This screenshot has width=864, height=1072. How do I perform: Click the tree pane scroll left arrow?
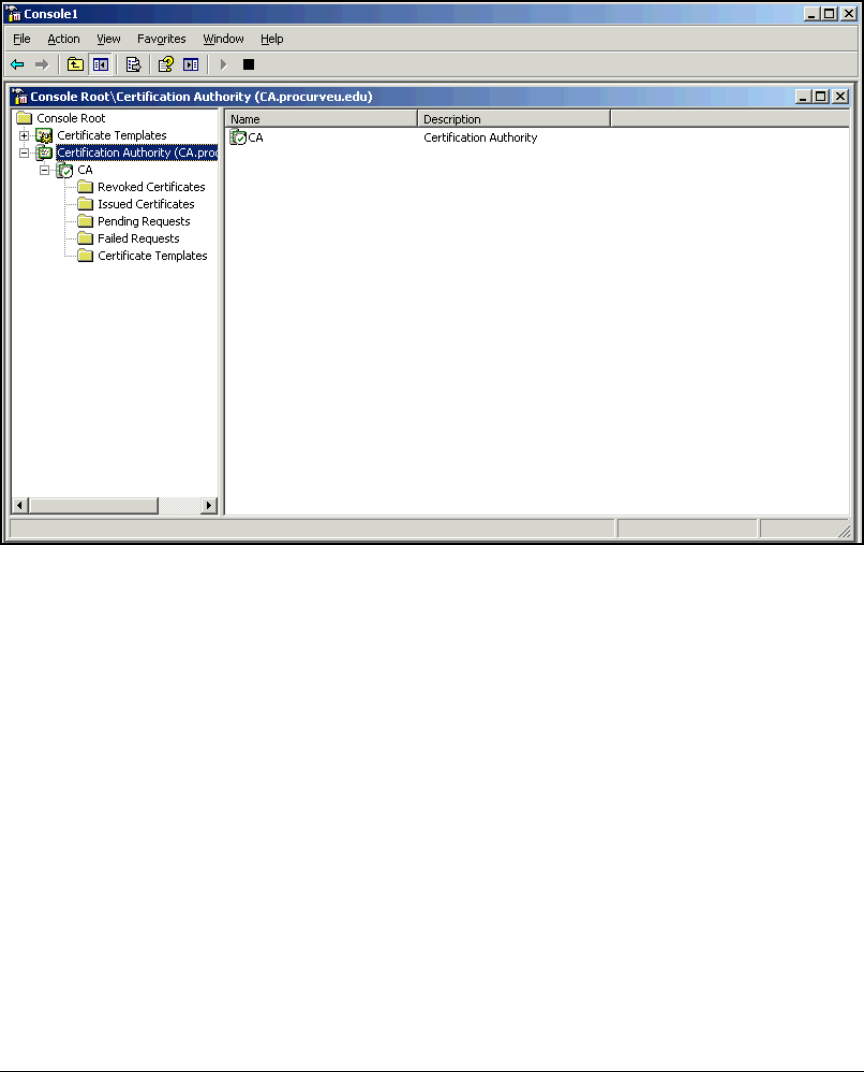pos(20,505)
